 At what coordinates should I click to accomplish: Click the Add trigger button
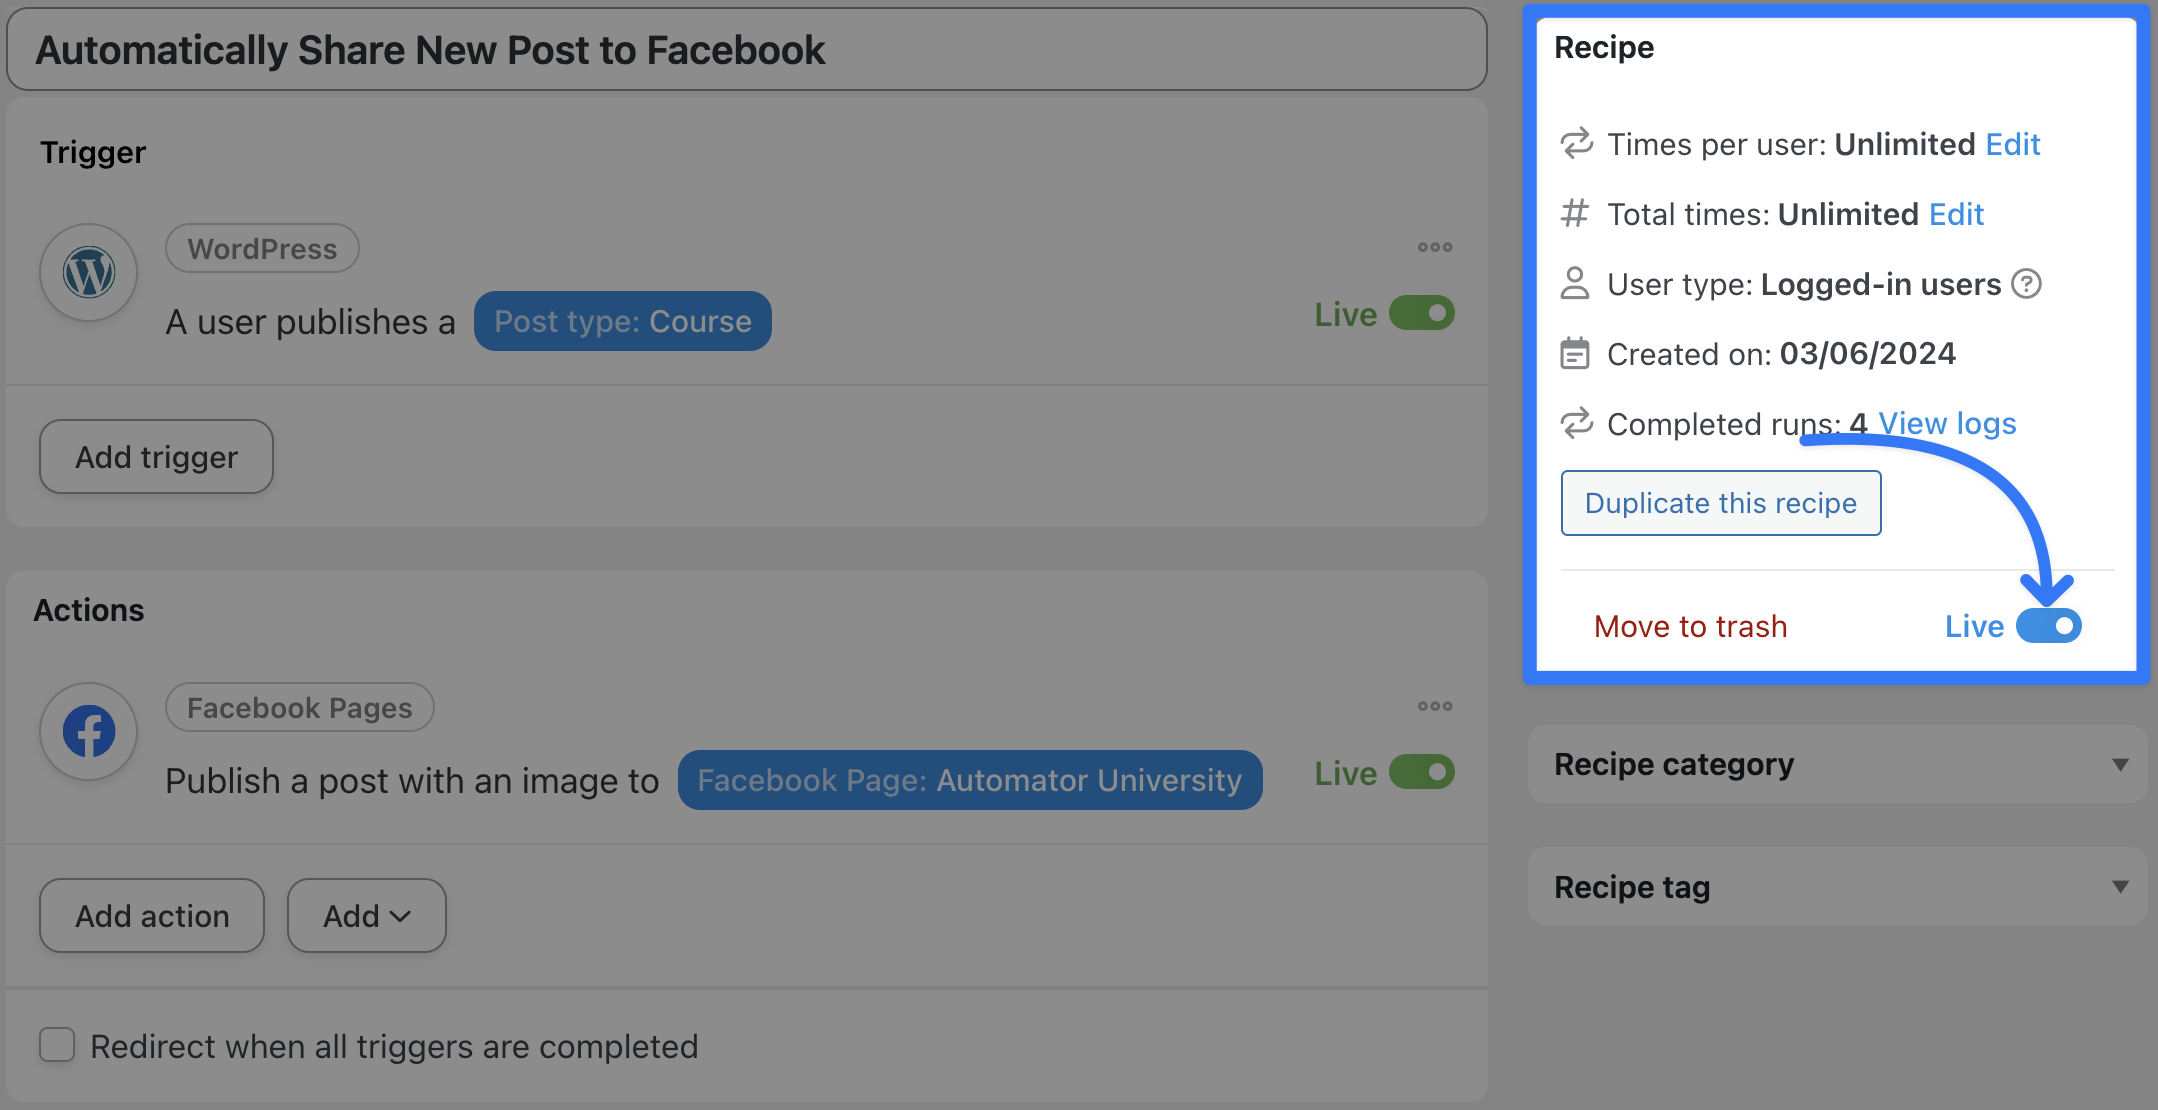click(156, 457)
